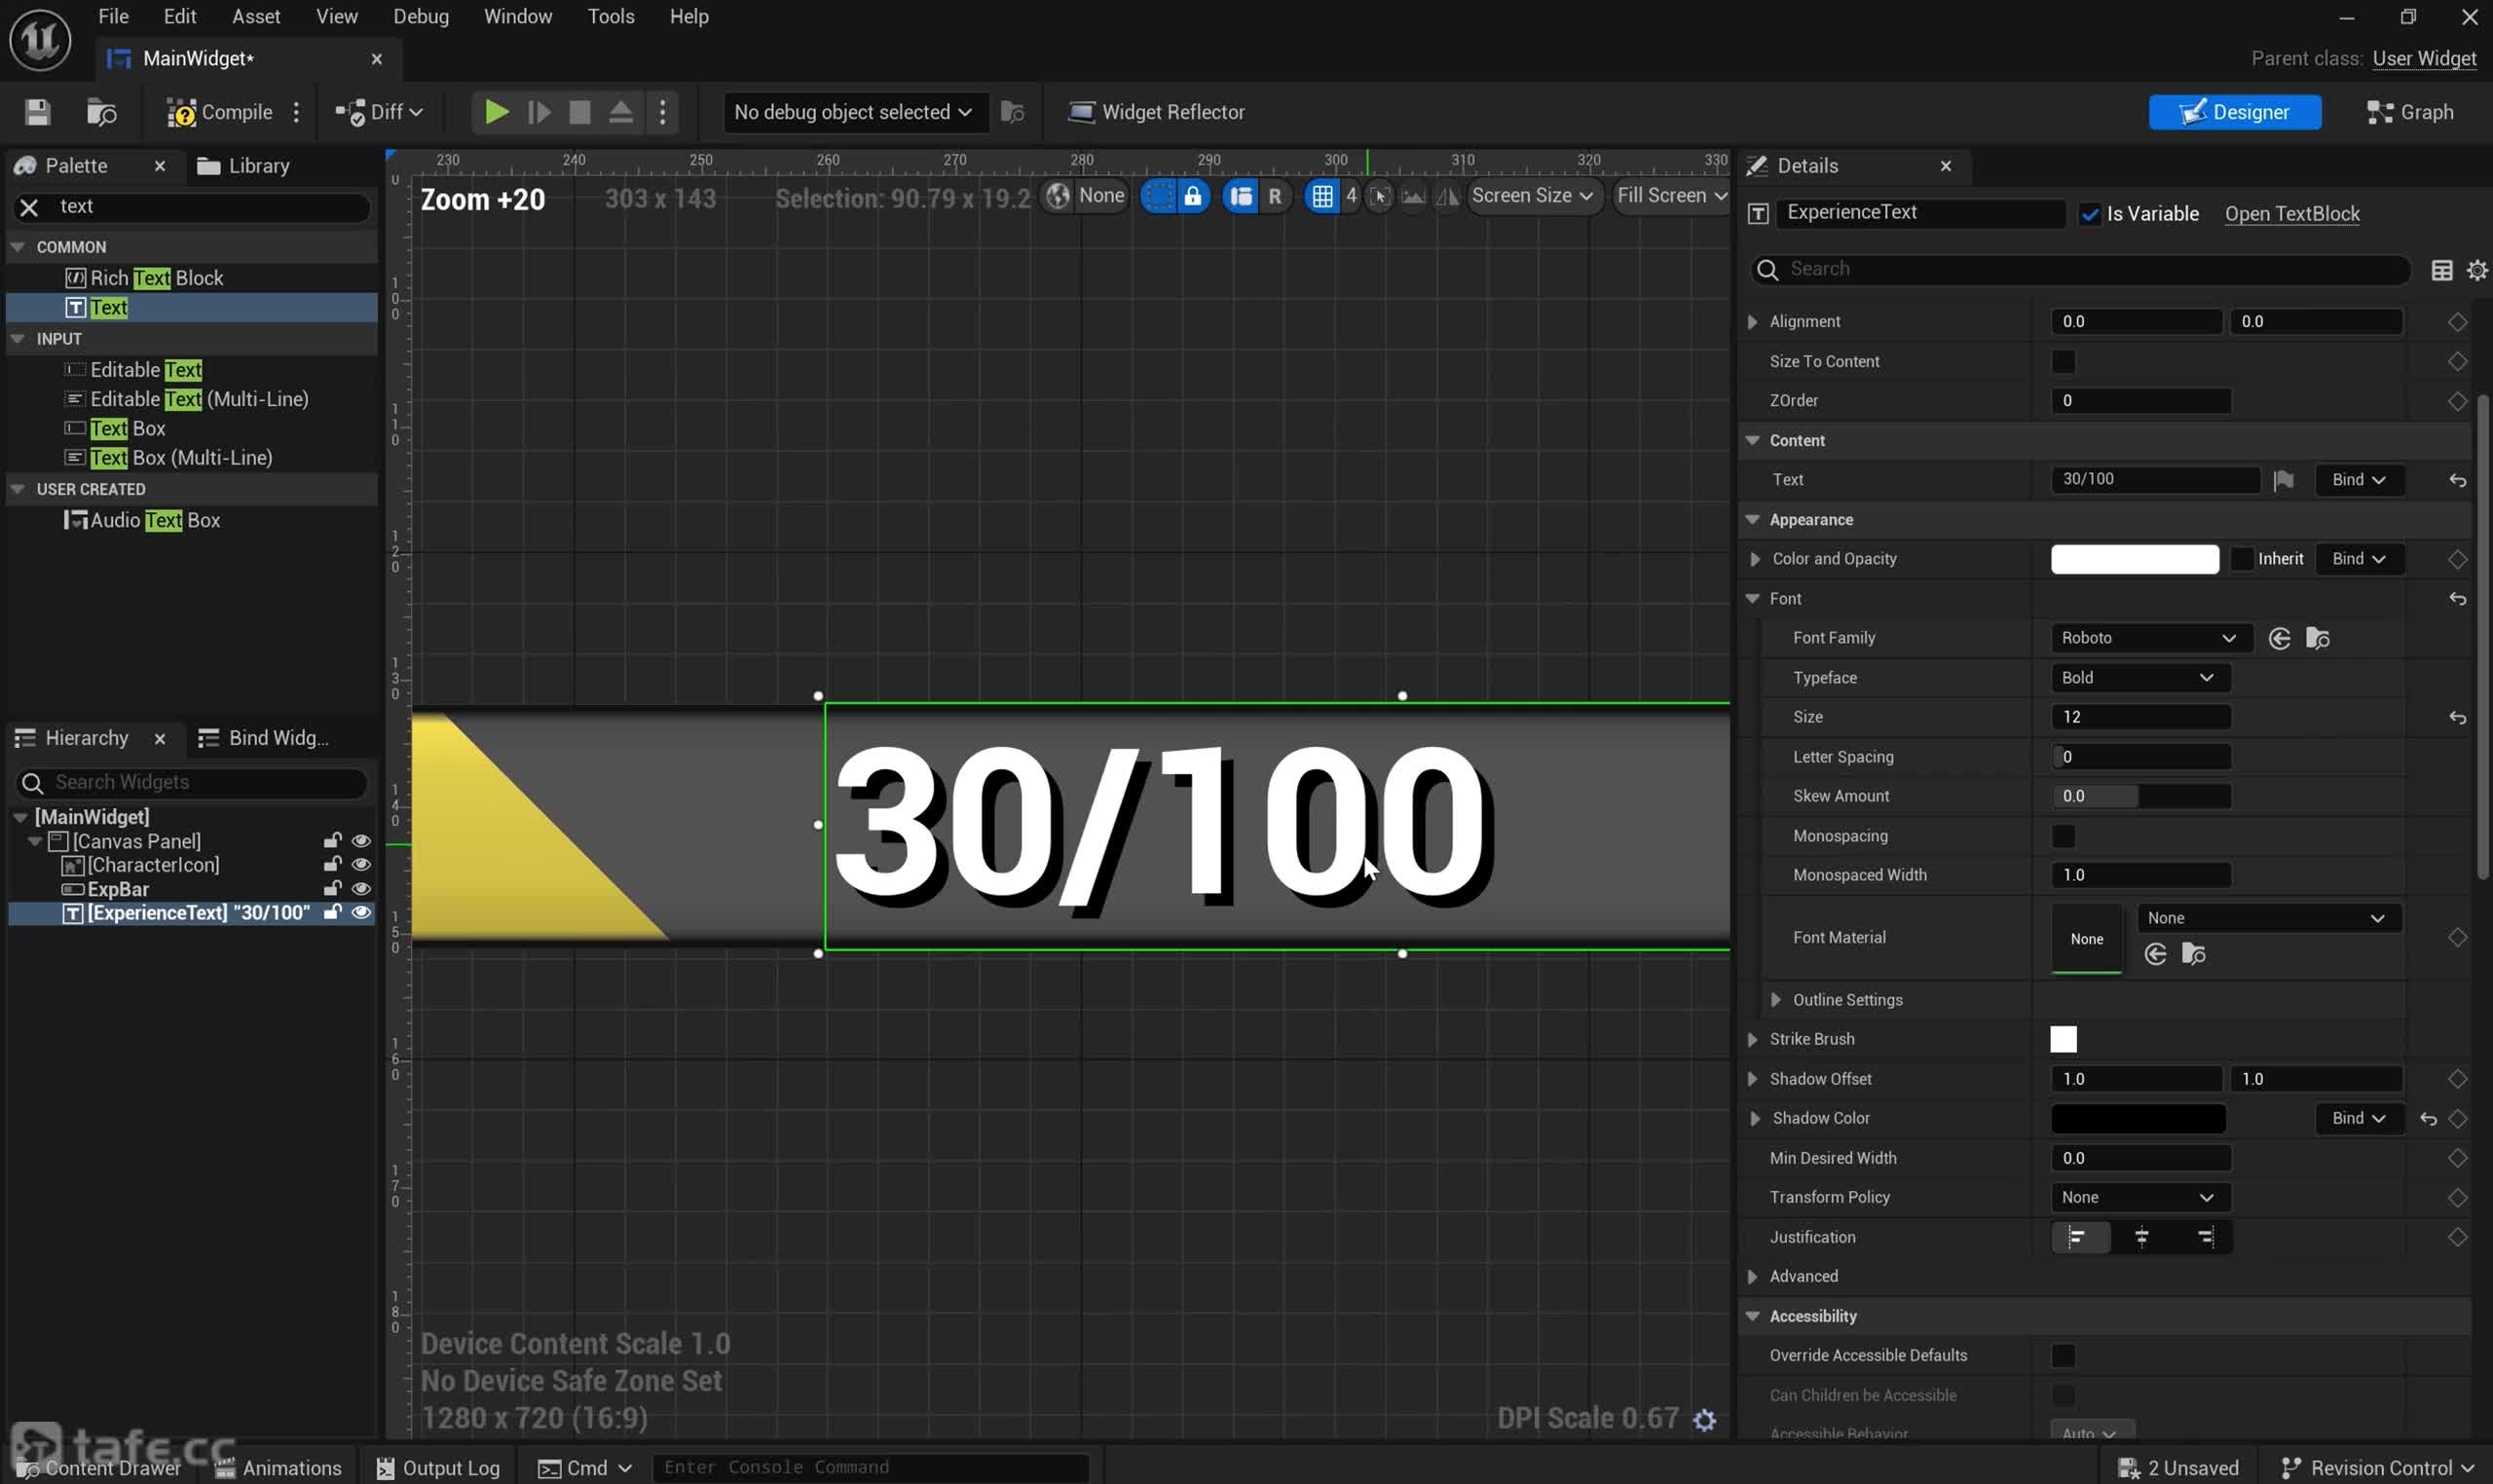This screenshot has width=2493, height=1484.
Task: Collapse the Appearance section
Action: [1752, 520]
